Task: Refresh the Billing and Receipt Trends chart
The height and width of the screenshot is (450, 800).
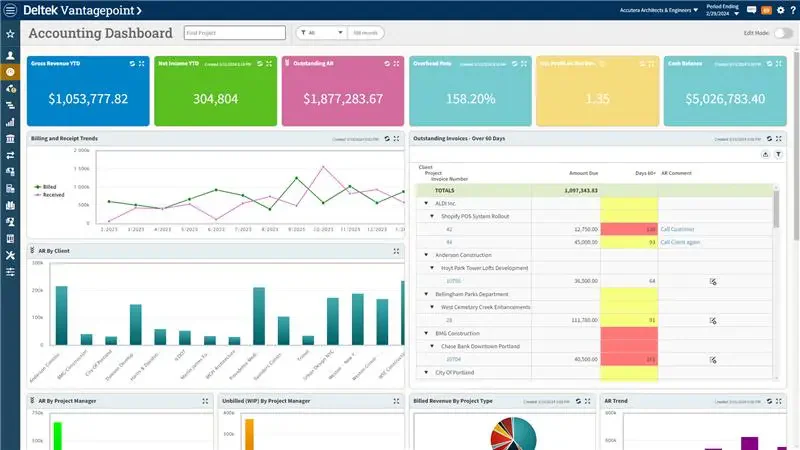Action: coord(387,139)
